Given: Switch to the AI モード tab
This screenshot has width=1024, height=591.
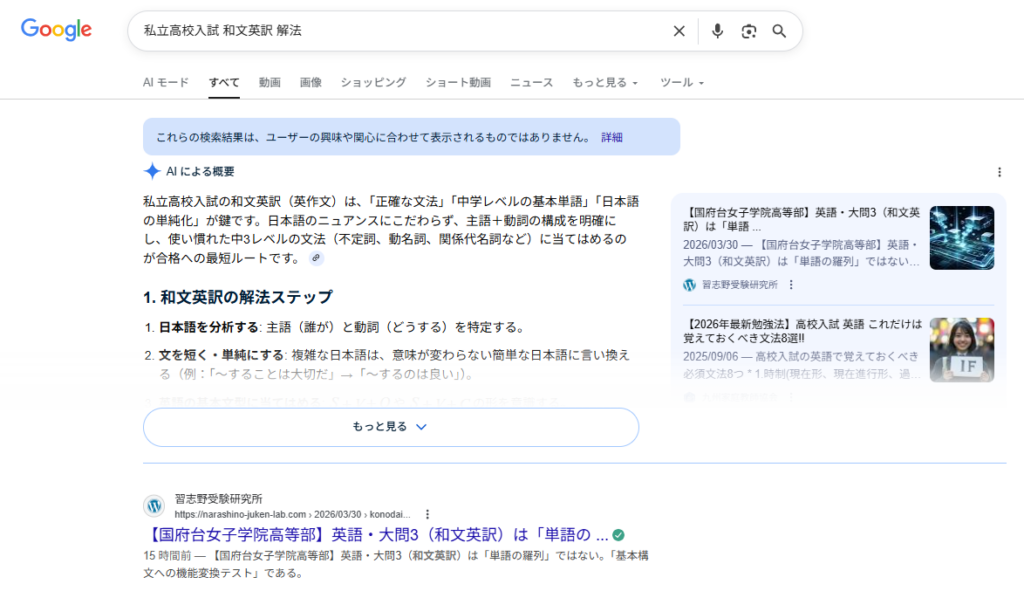Looking at the screenshot, I should 165,82.
